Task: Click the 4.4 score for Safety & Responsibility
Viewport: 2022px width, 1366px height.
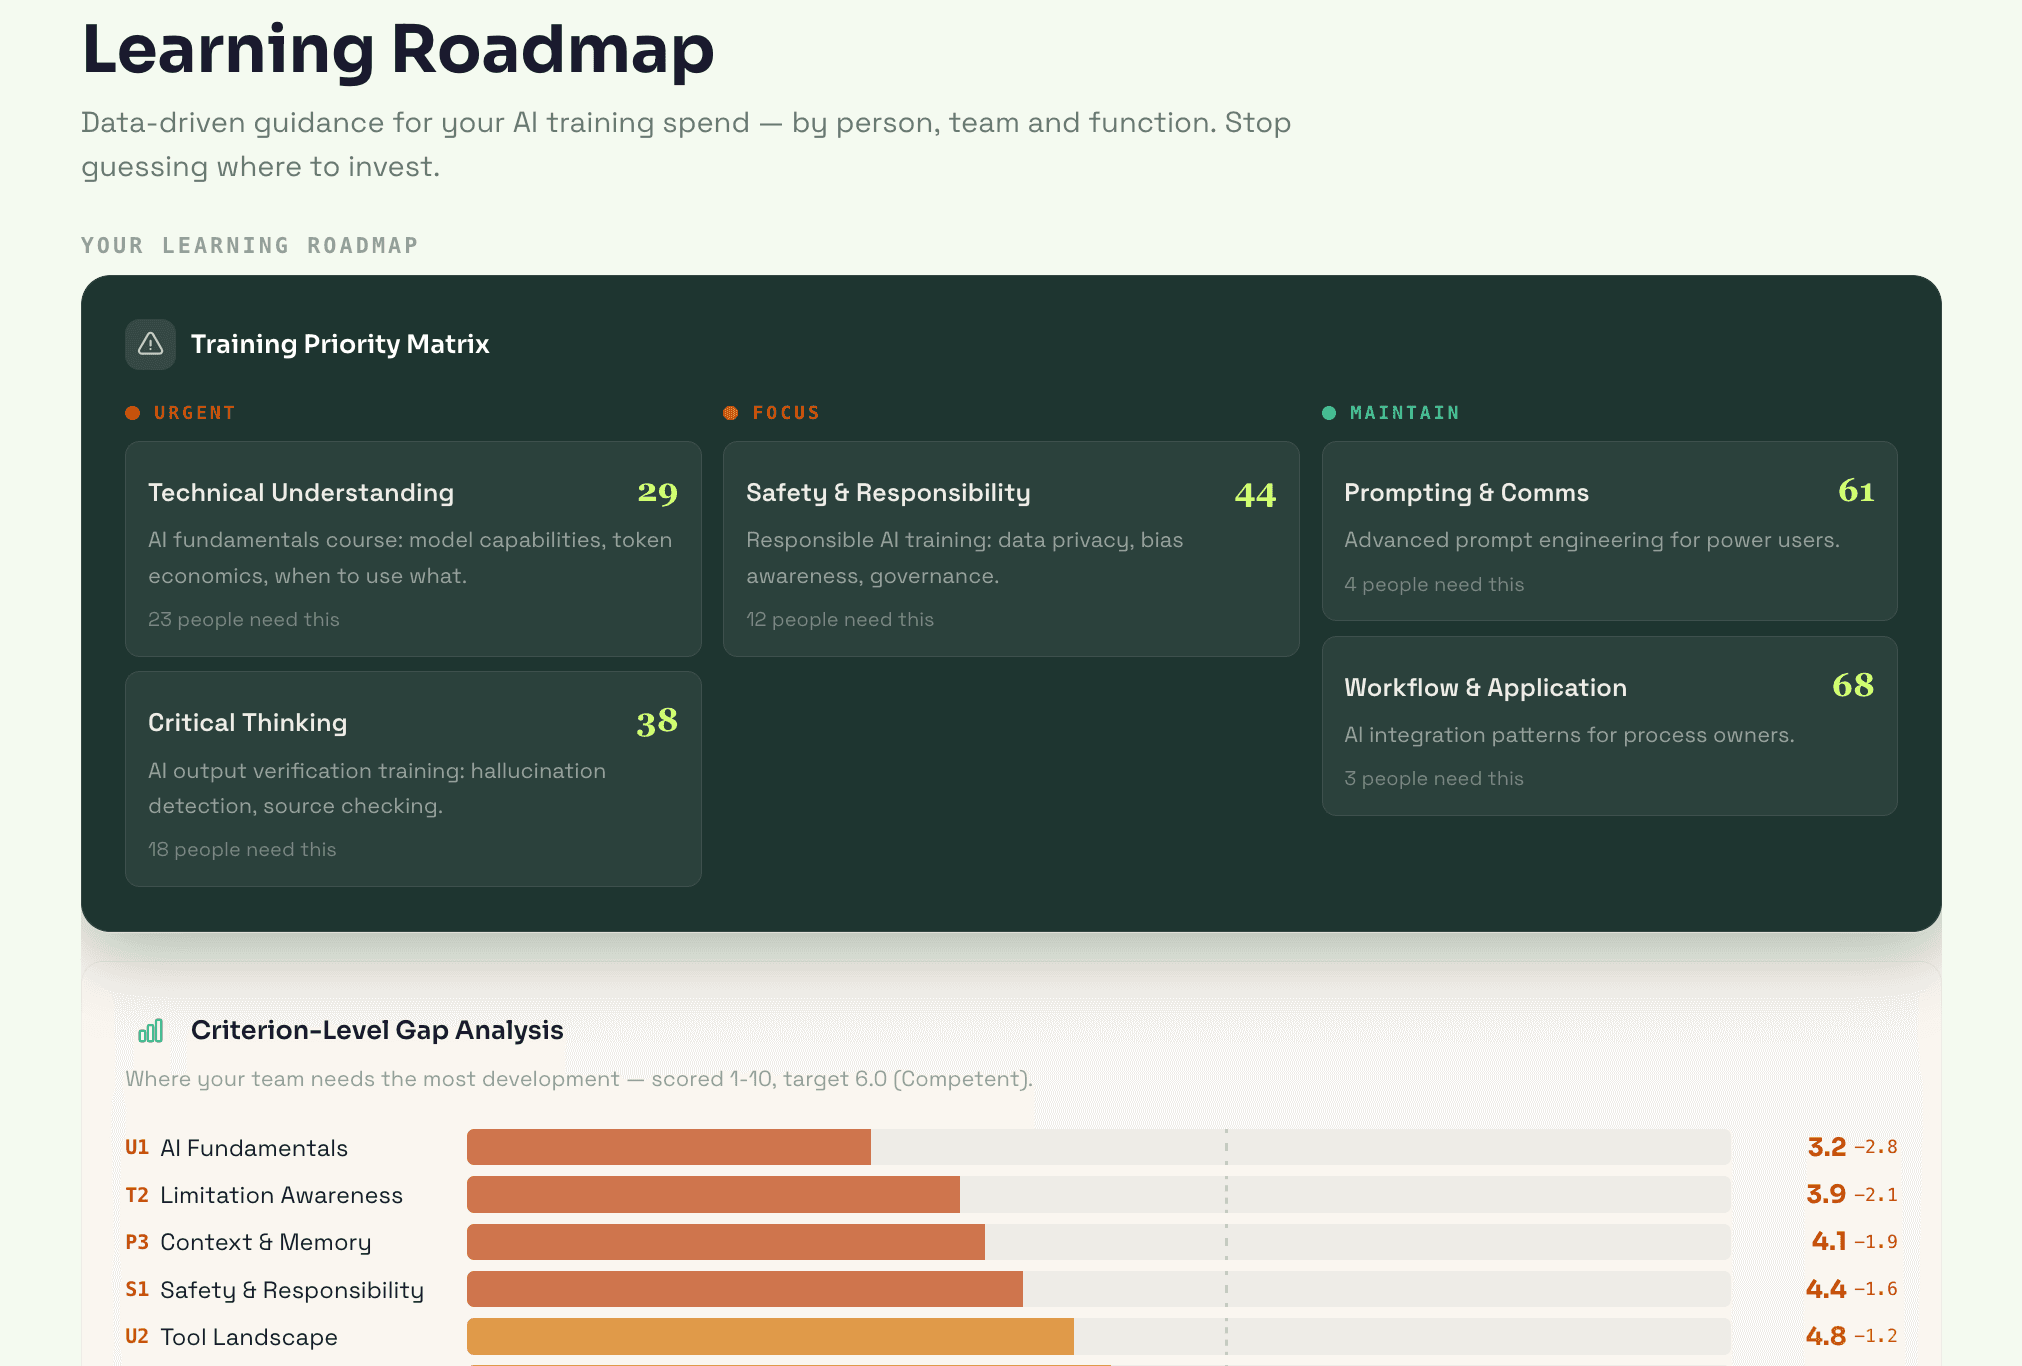Action: coord(1826,1289)
